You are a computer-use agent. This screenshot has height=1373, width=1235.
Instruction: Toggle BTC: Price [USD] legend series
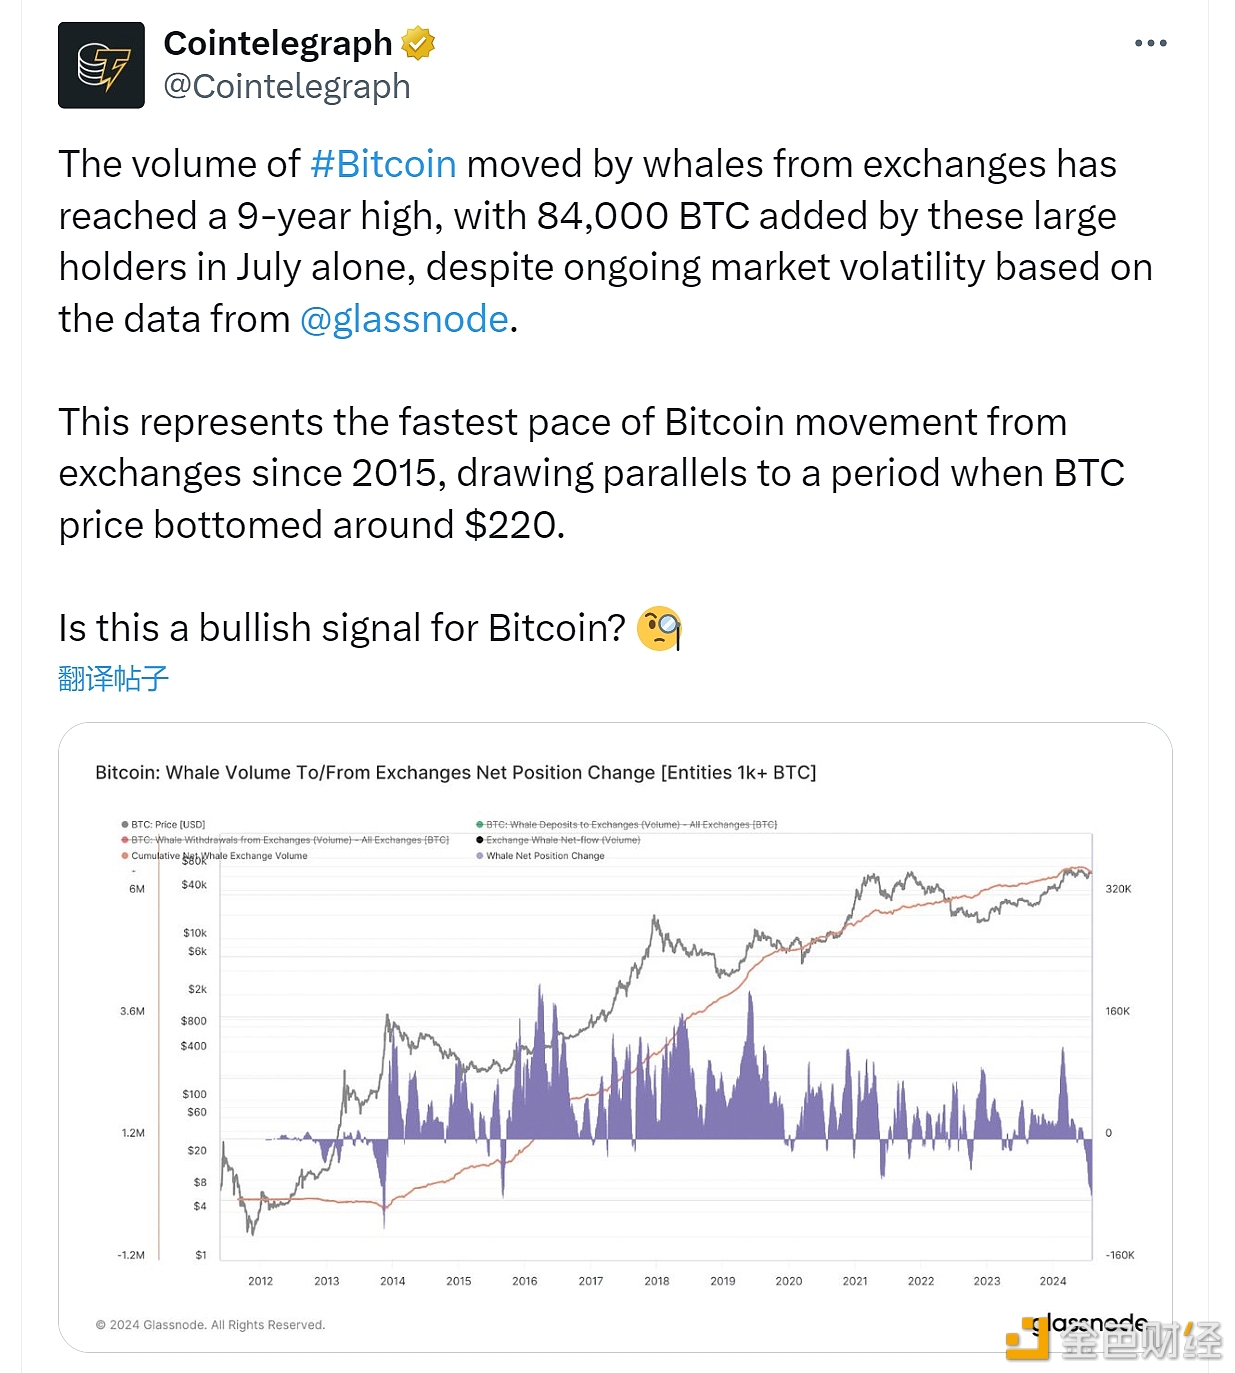[163, 825]
